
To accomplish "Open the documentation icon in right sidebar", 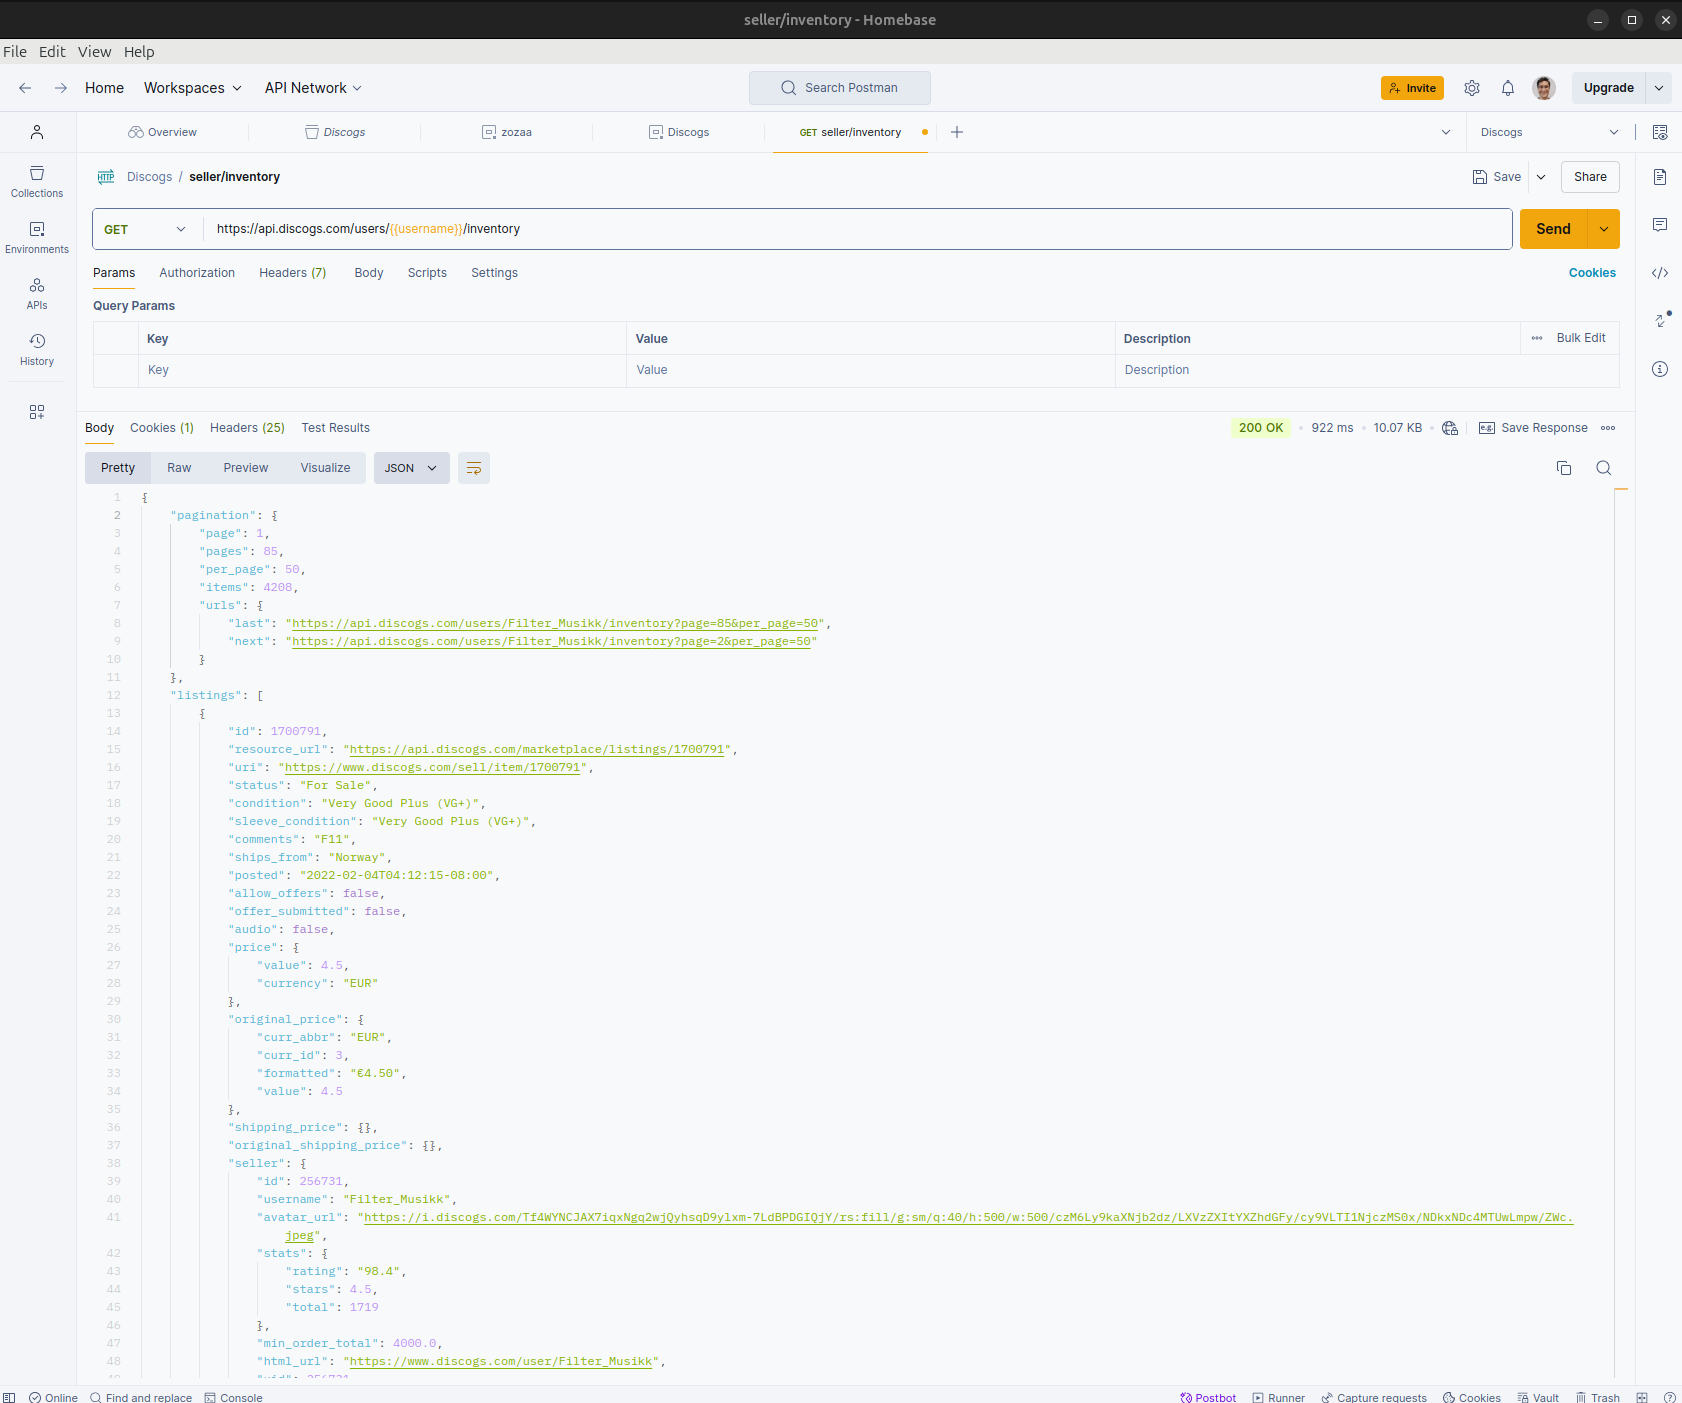I will [x=1660, y=177].
